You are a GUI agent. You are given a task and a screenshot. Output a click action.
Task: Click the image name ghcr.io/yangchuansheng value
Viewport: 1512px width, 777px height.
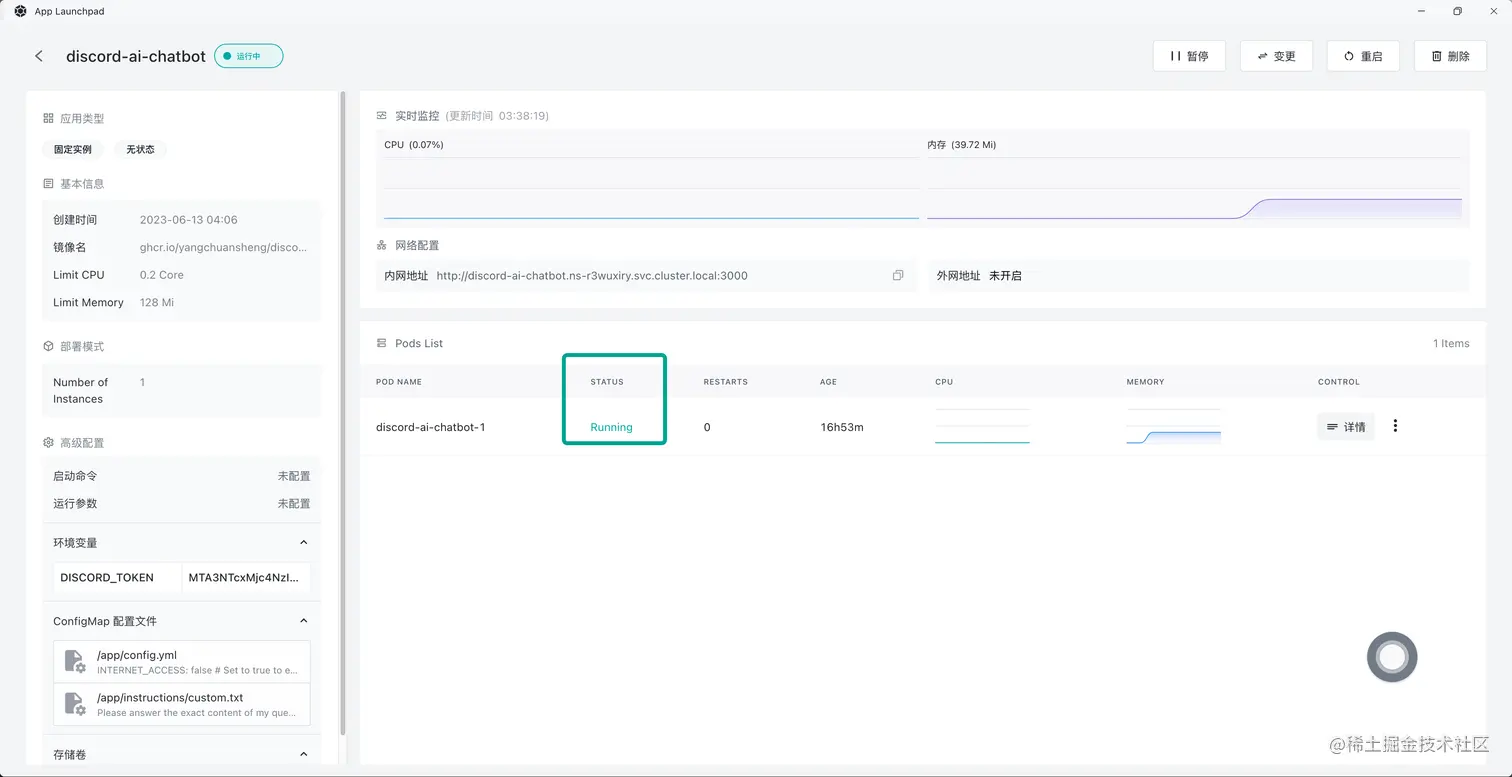[223, 247]
